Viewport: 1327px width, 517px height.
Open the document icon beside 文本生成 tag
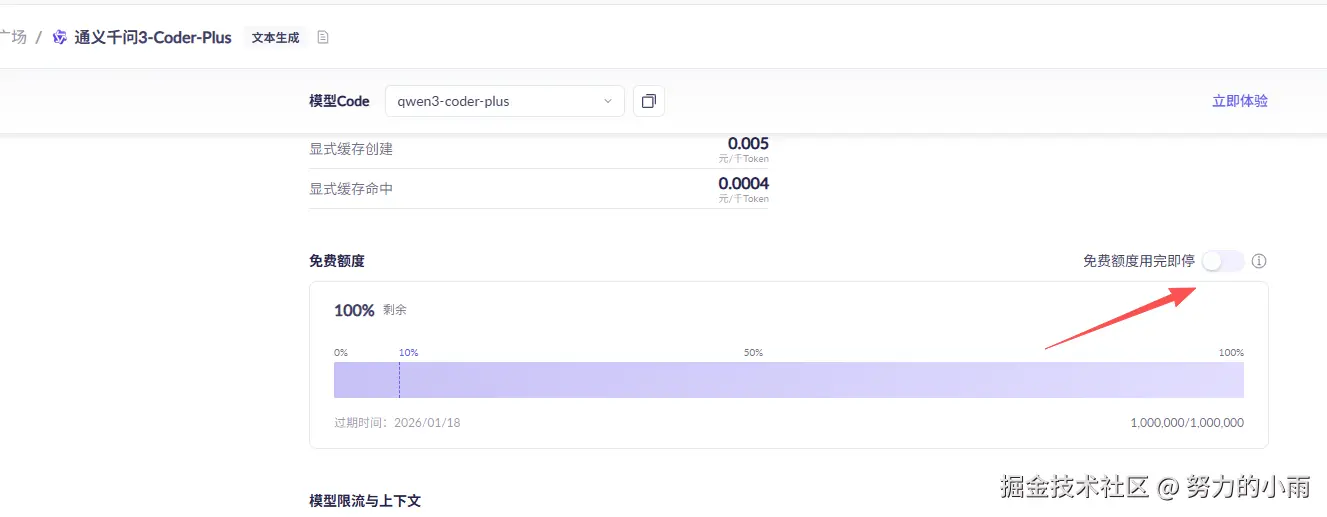(323, 38)
